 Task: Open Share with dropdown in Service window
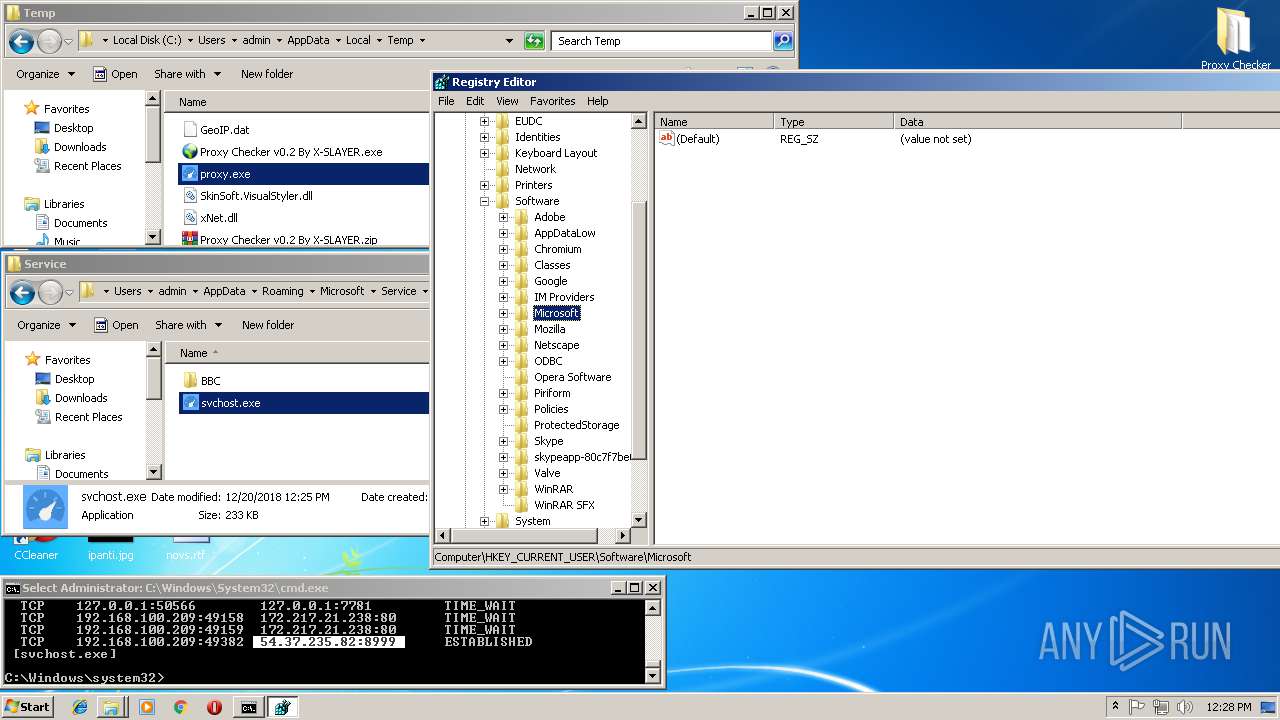(x=187, y=325)
